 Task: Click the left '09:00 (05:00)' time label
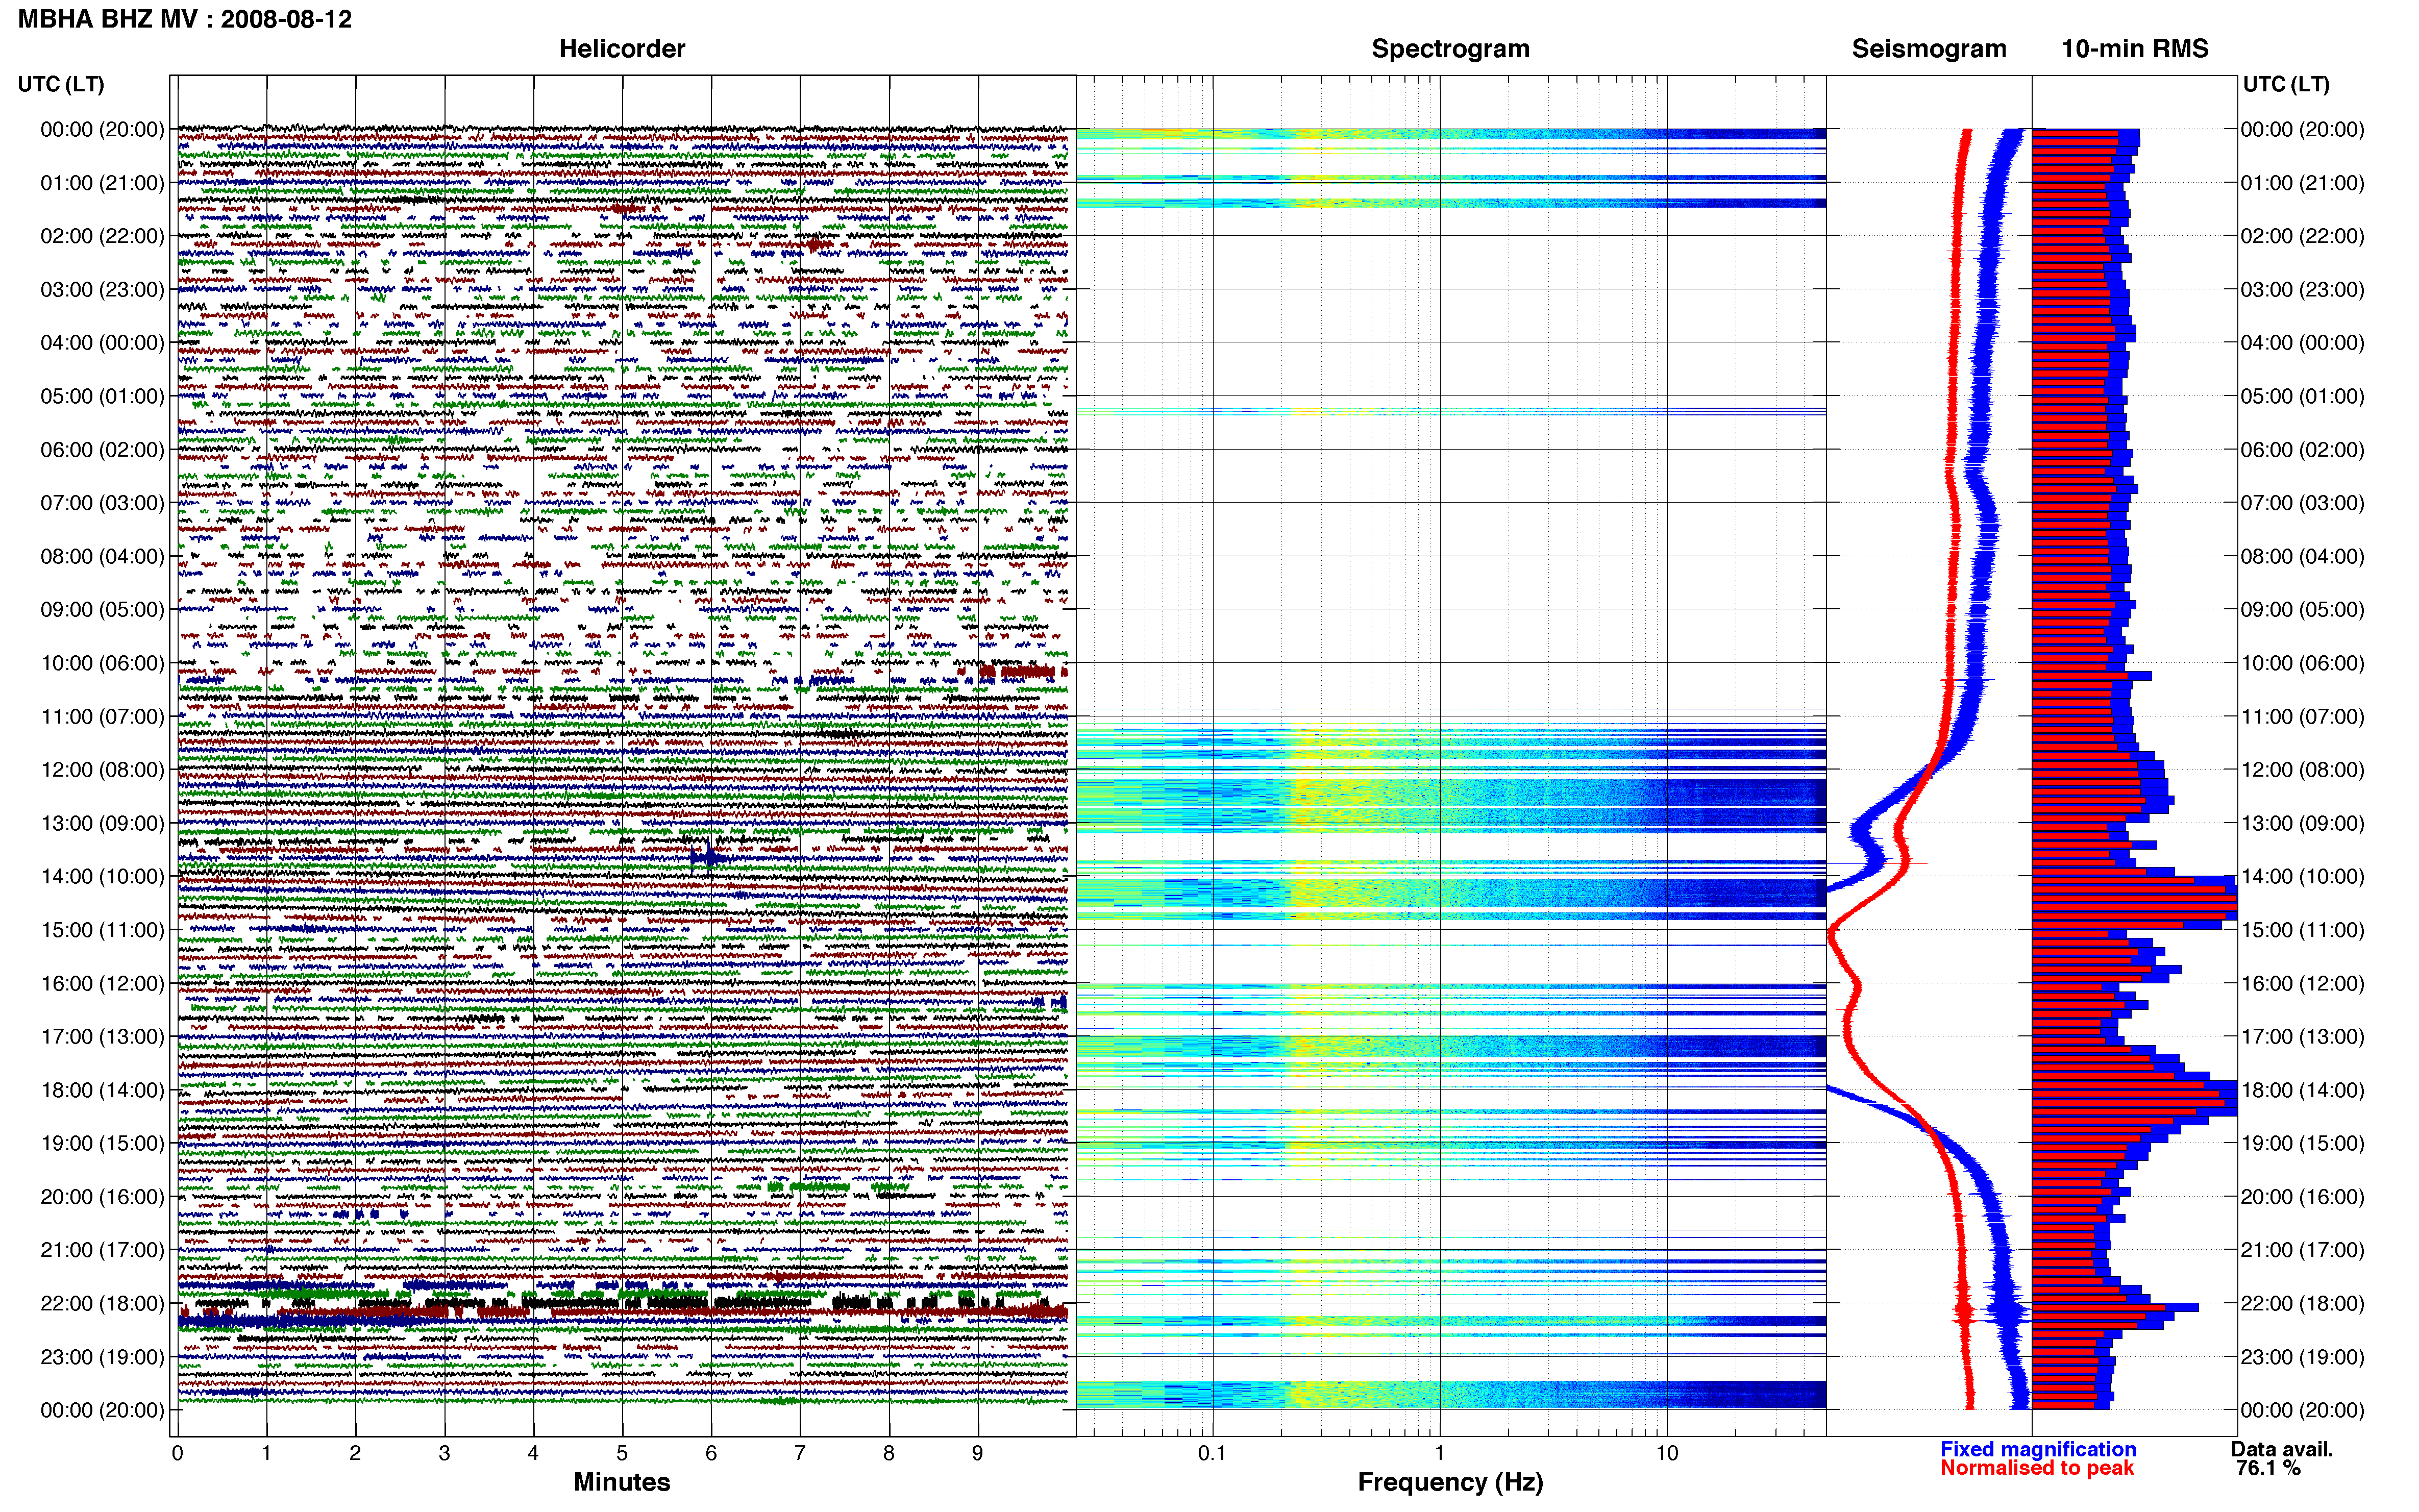[x=102, y=610]
